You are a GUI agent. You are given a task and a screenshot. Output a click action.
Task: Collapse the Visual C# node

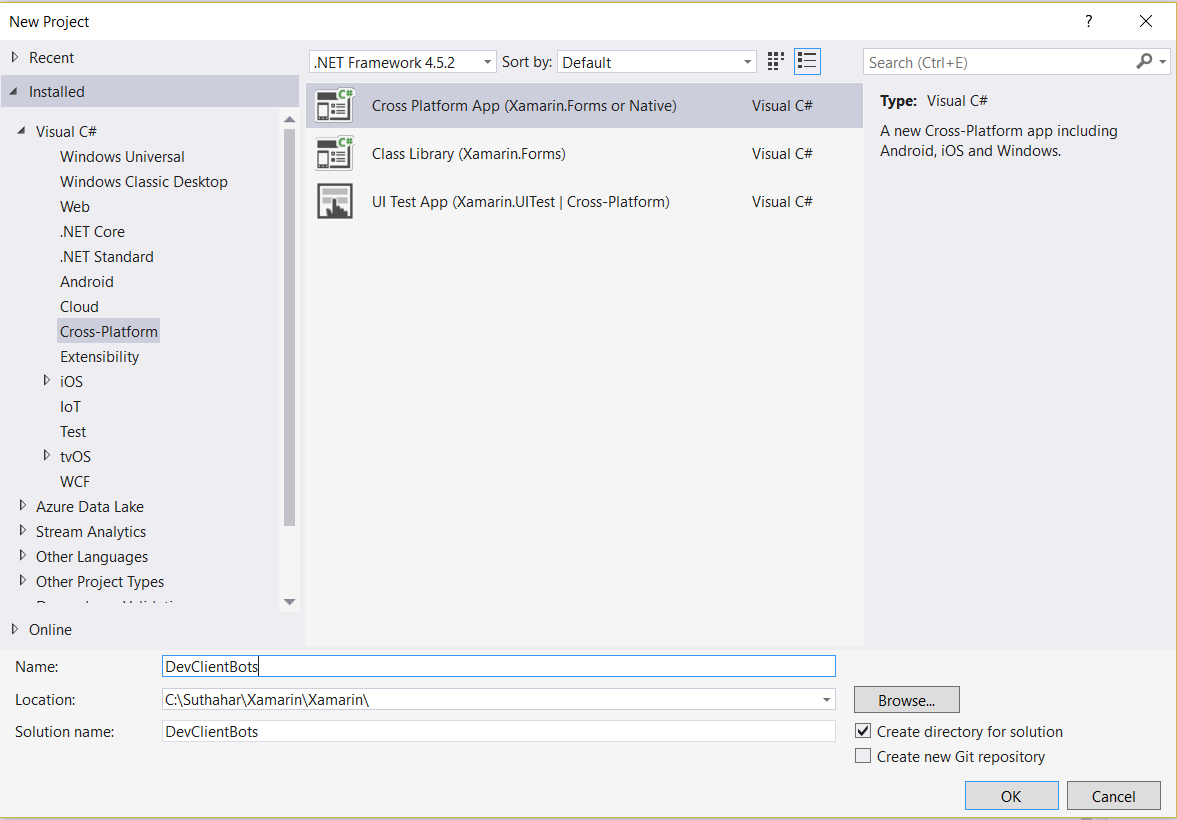point(21,131)
